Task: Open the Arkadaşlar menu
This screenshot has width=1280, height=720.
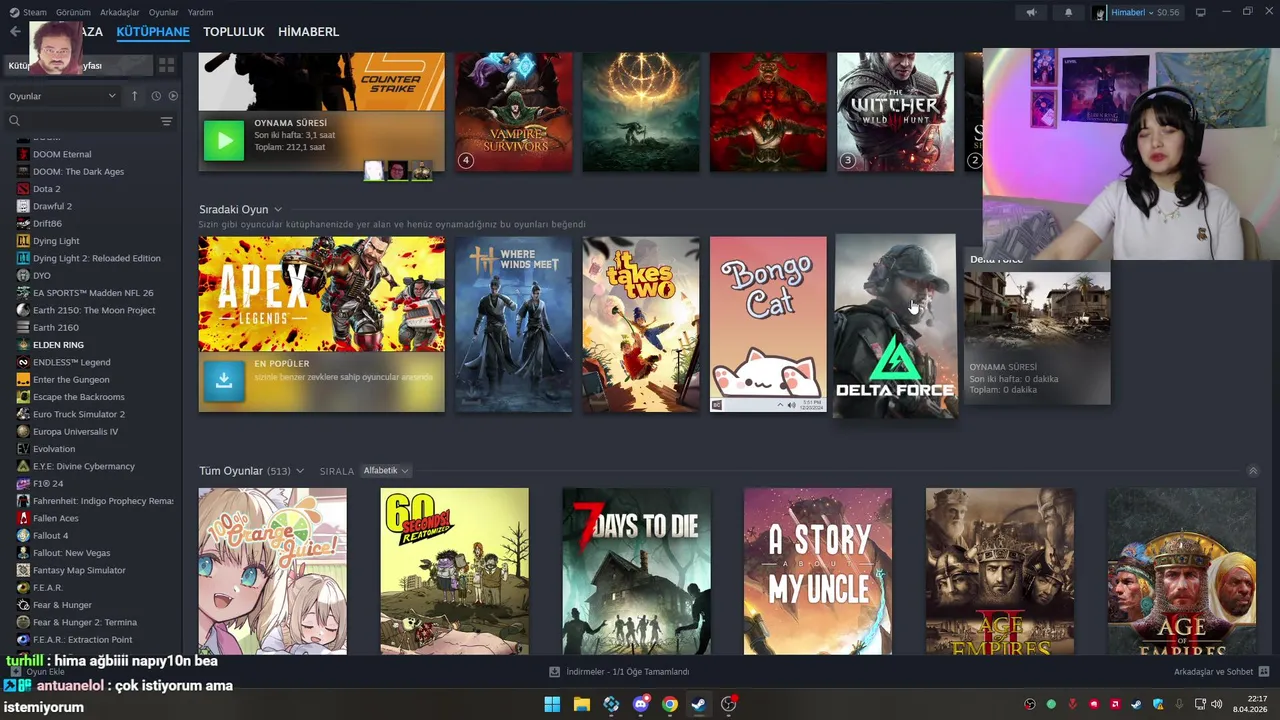Action: coord(120,12)
